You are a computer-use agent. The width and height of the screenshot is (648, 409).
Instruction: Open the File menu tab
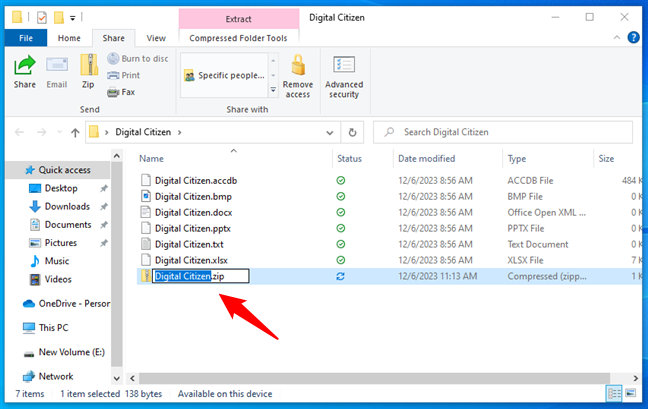pos(26,38)
